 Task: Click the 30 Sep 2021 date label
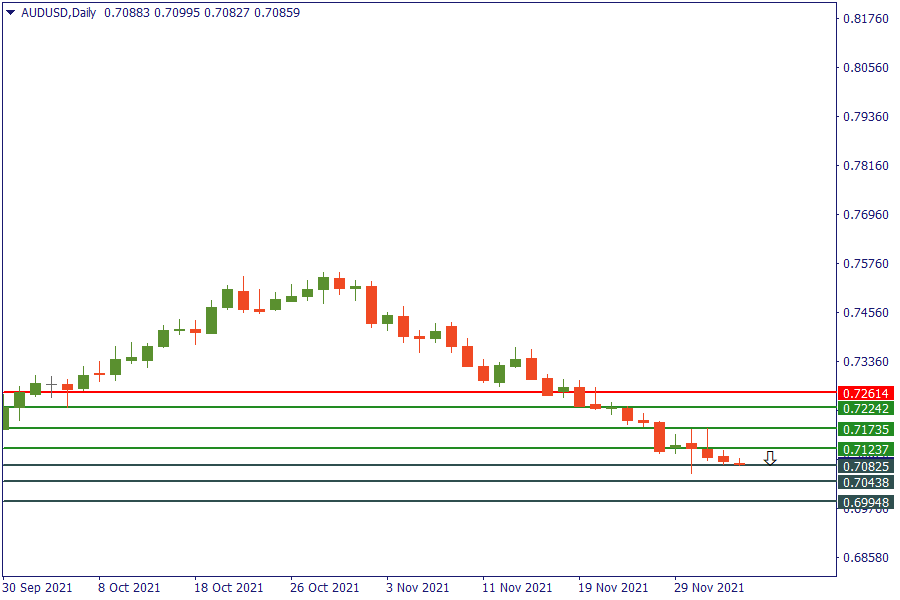37,588
